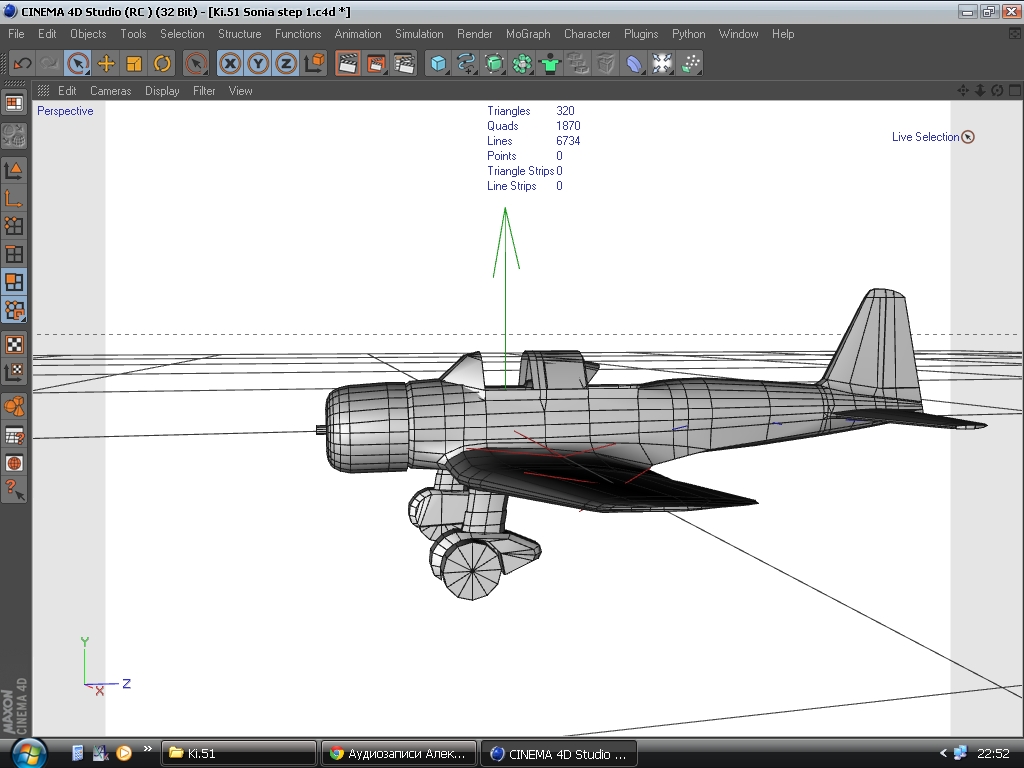The height and width of the screenshot is (768, 1024).
Task: Toggle the Z axis lock
Action: (286, 64)
